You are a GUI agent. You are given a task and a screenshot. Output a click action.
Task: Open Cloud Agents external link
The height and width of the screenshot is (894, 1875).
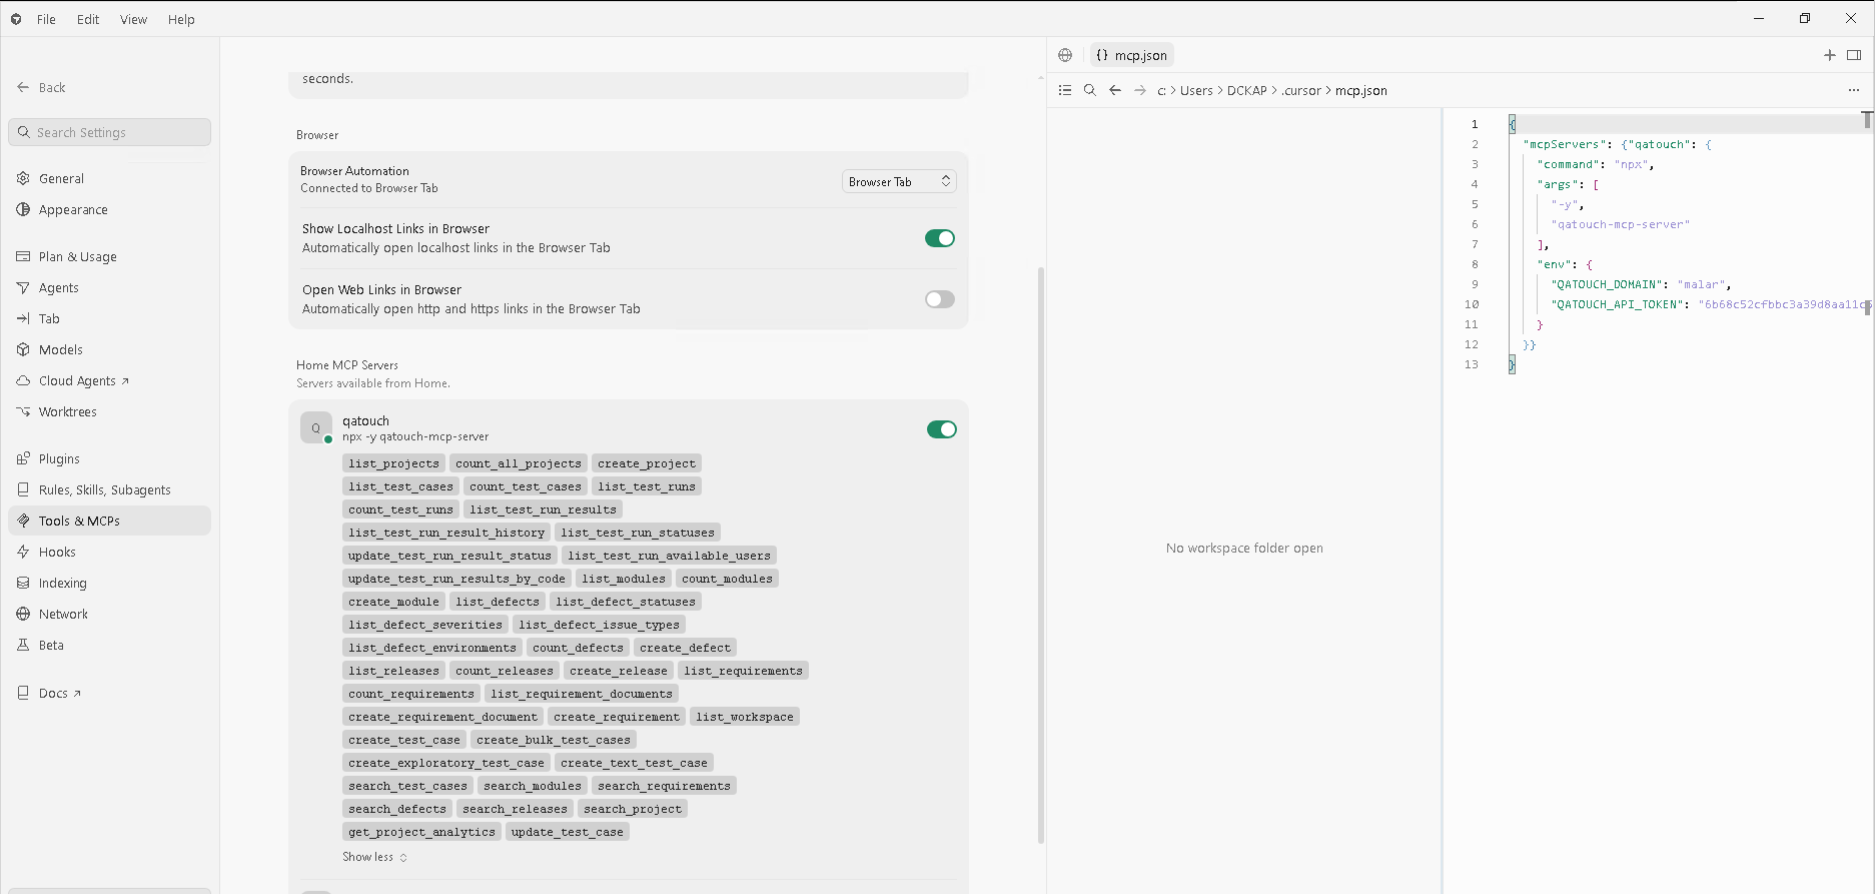point(109,380)
